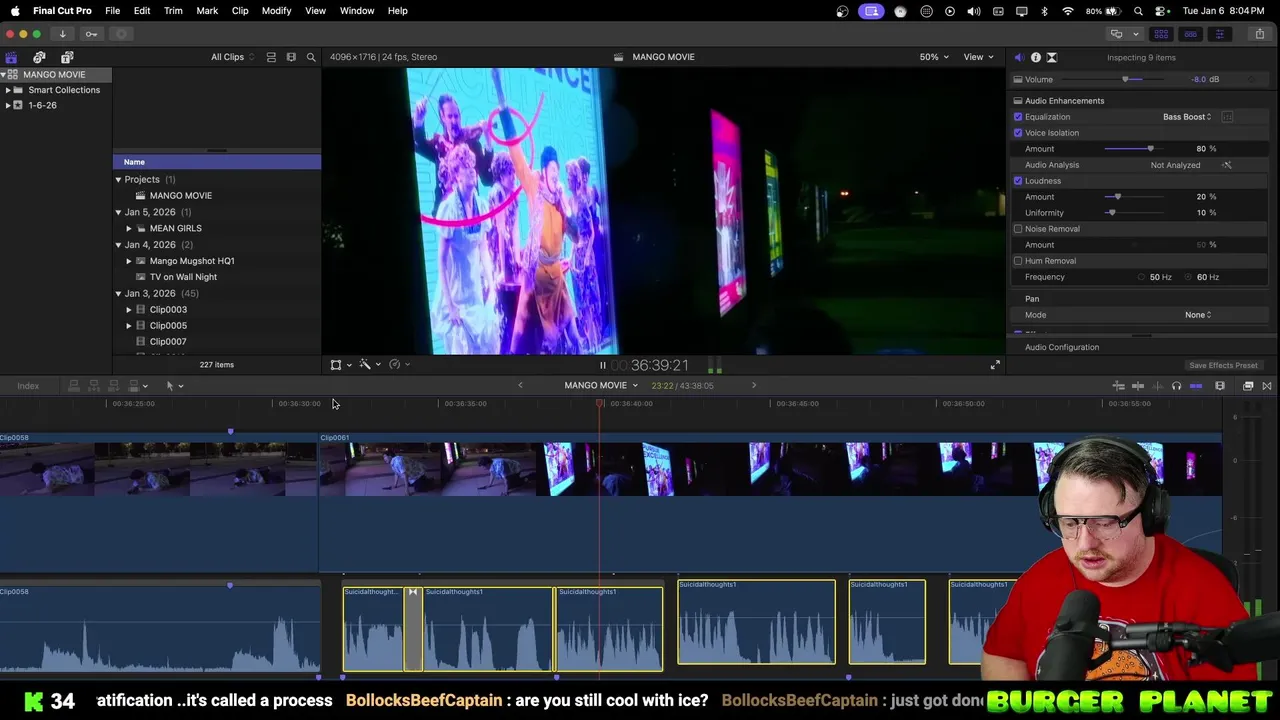Screen dimensions: 1280x720
Task: Open the viewer View options dropdown
Action: tap(978, 57)
